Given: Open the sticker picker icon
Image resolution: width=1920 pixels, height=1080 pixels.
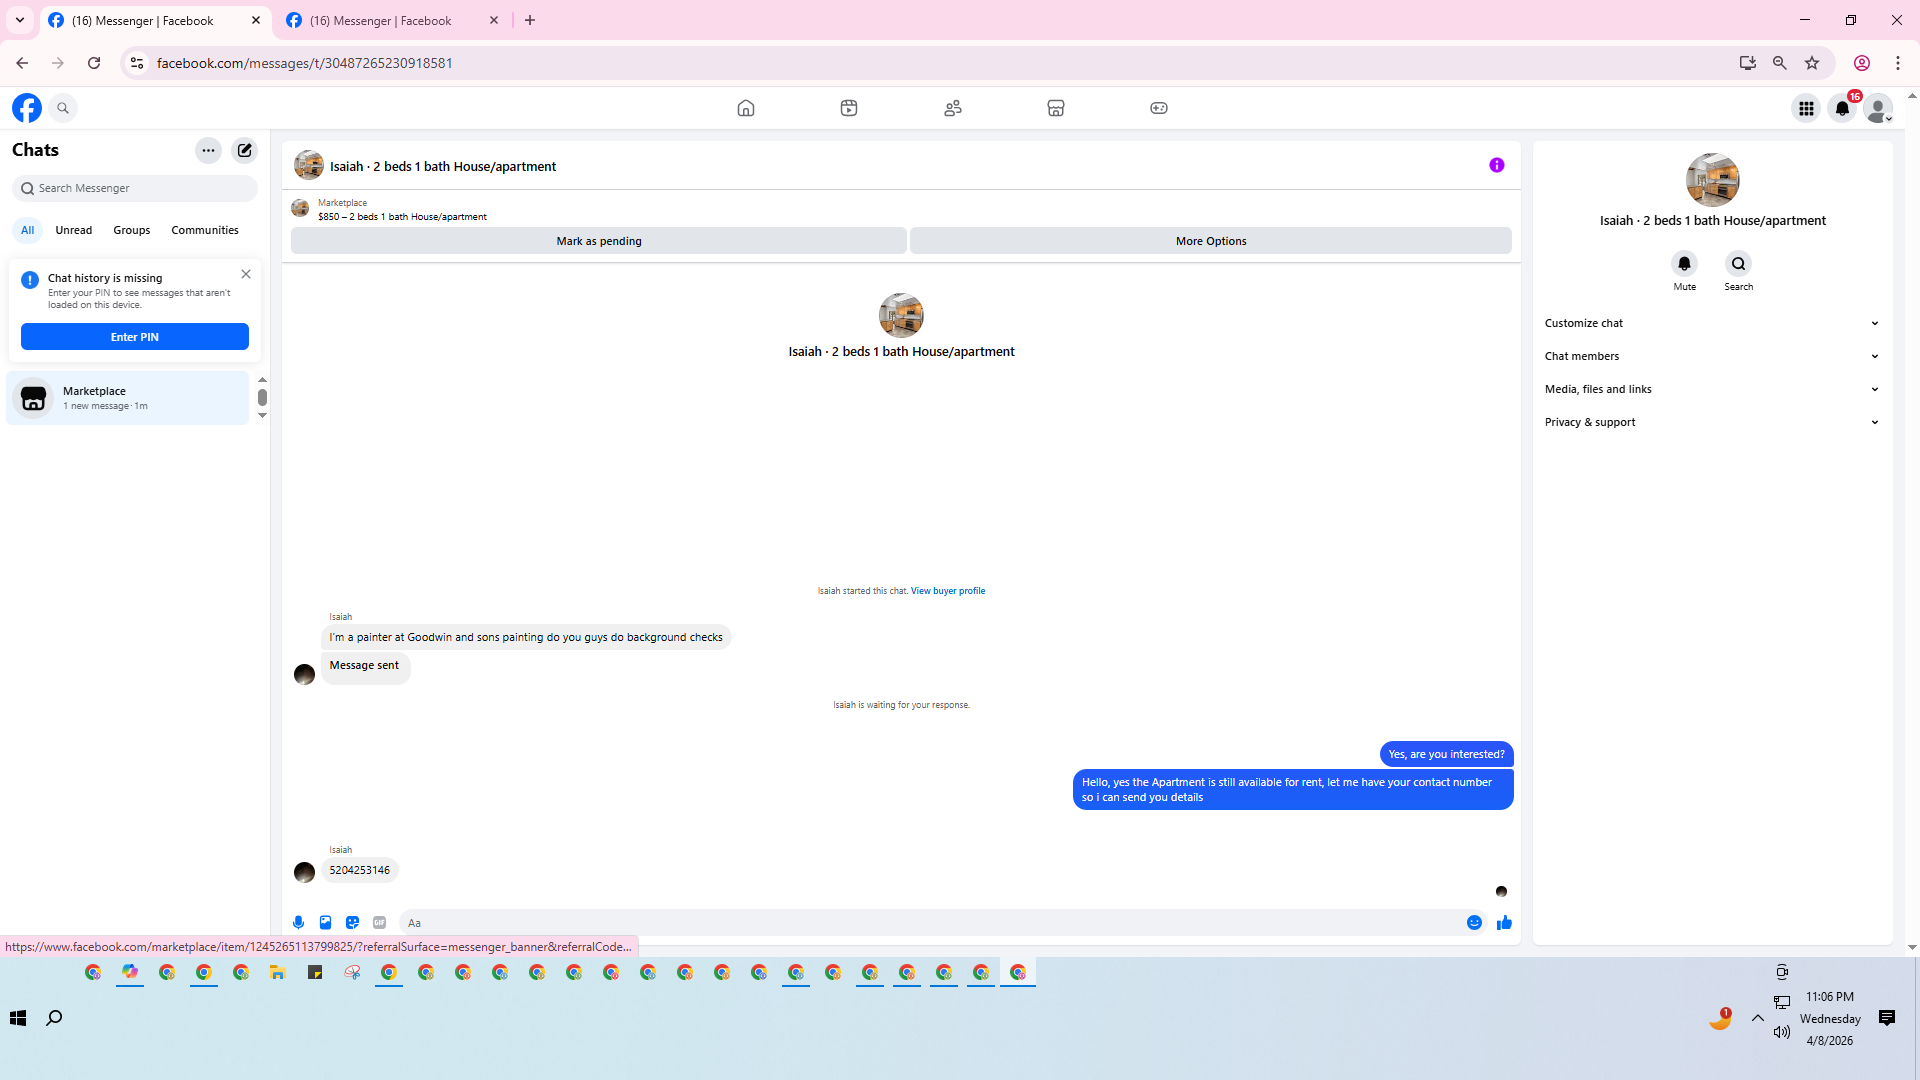Looking at the screenshot, I should [352, 922].
